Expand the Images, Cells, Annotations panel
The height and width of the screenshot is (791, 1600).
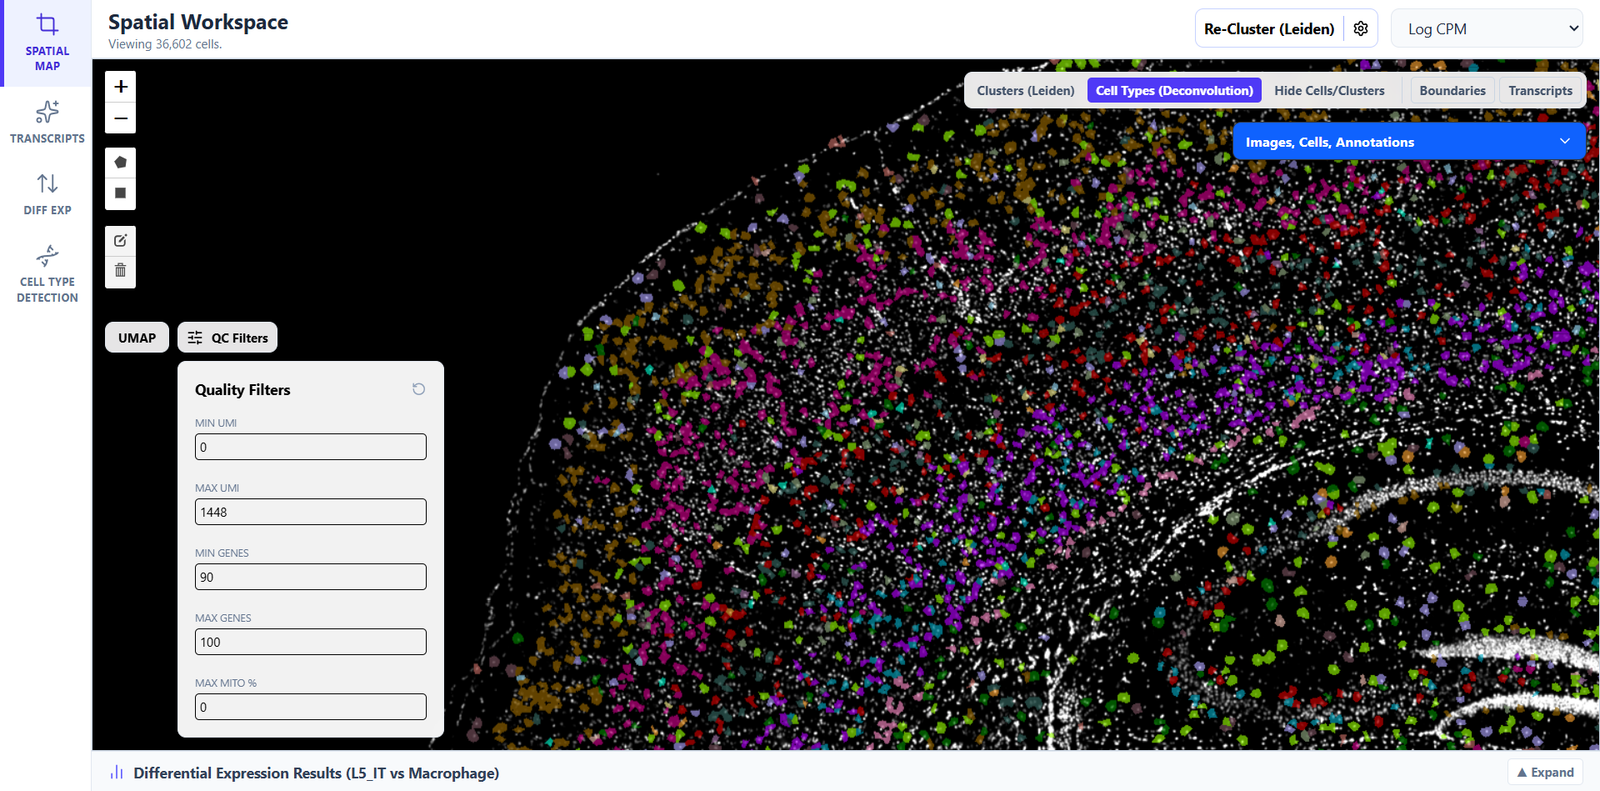tap(1409, 142)
